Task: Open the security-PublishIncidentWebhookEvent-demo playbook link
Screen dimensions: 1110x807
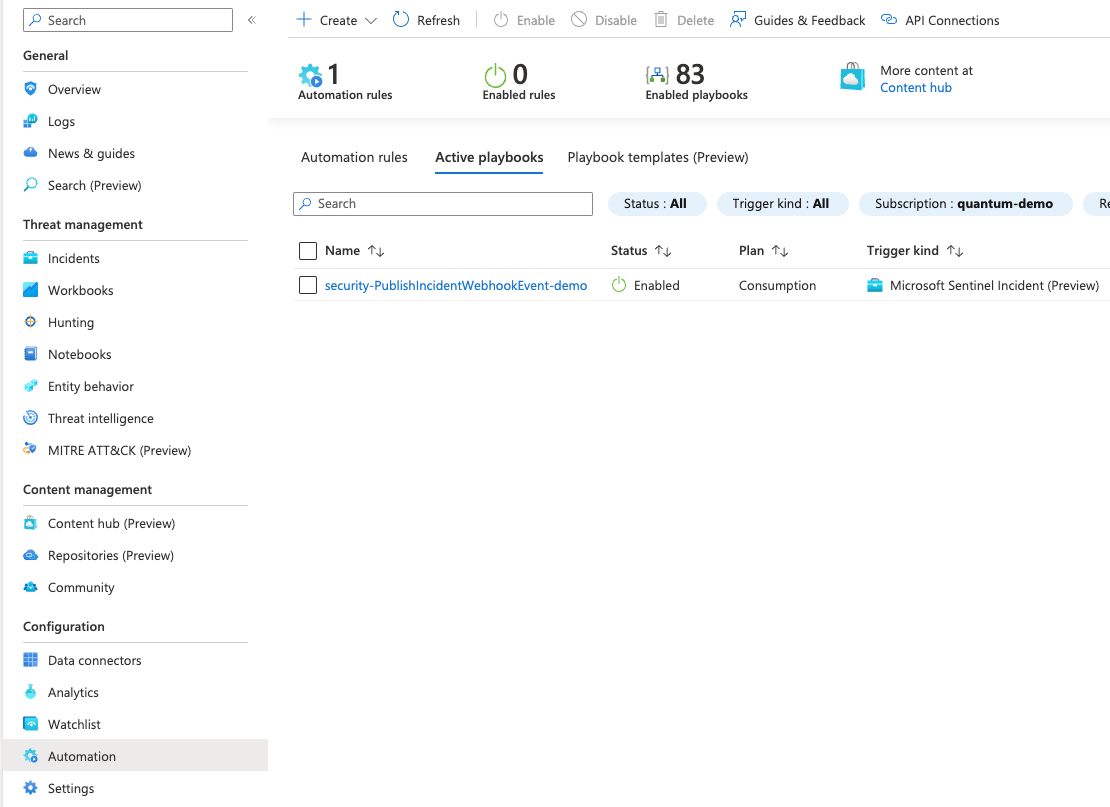Action: [x=456, y=285]
